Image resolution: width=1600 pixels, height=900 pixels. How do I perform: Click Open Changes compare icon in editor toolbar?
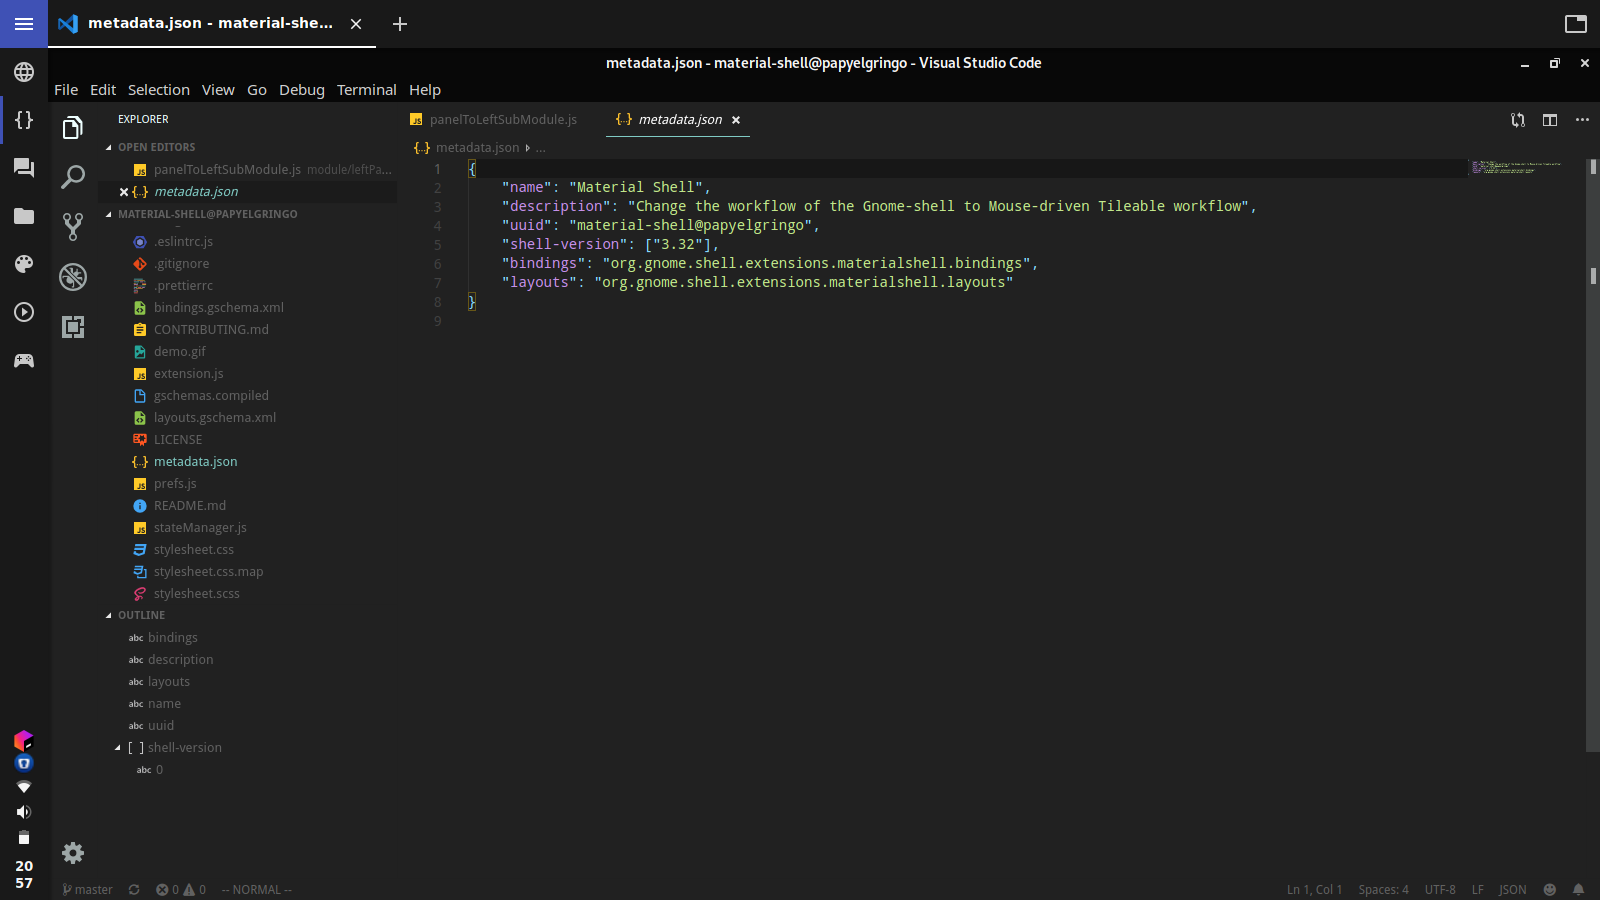(1518, 120)
